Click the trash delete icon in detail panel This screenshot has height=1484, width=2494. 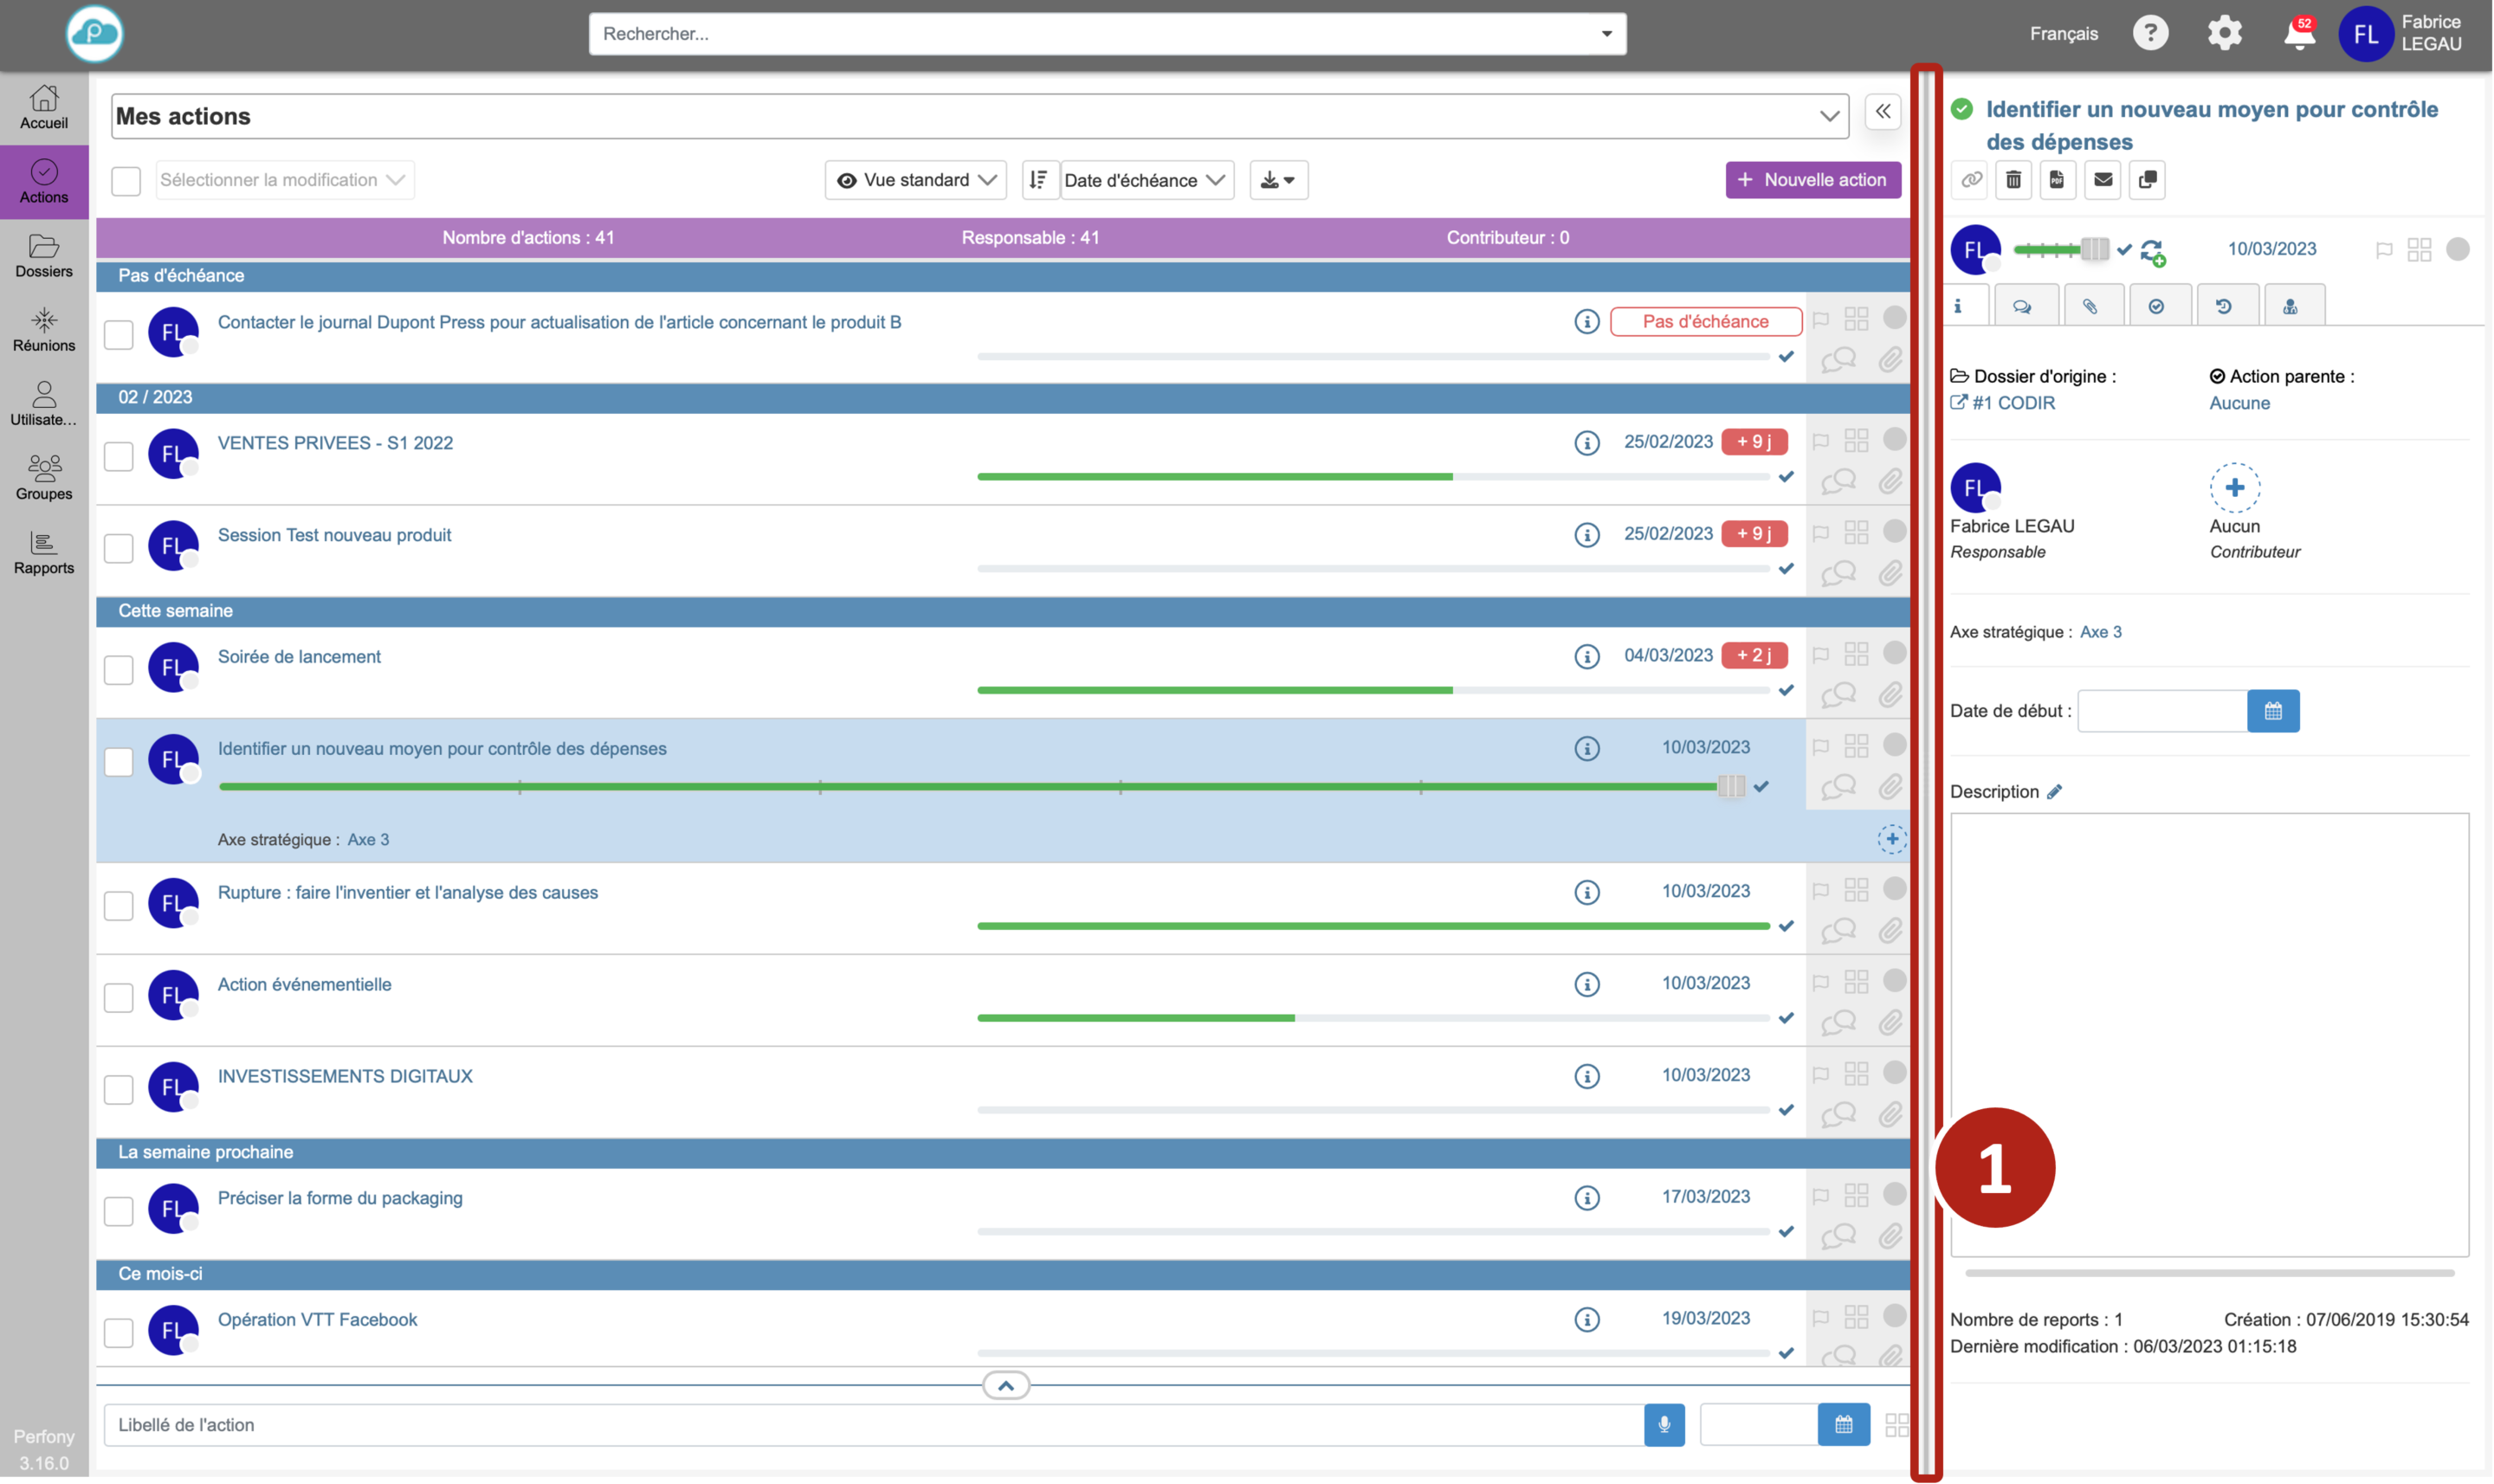[2013, 180]
